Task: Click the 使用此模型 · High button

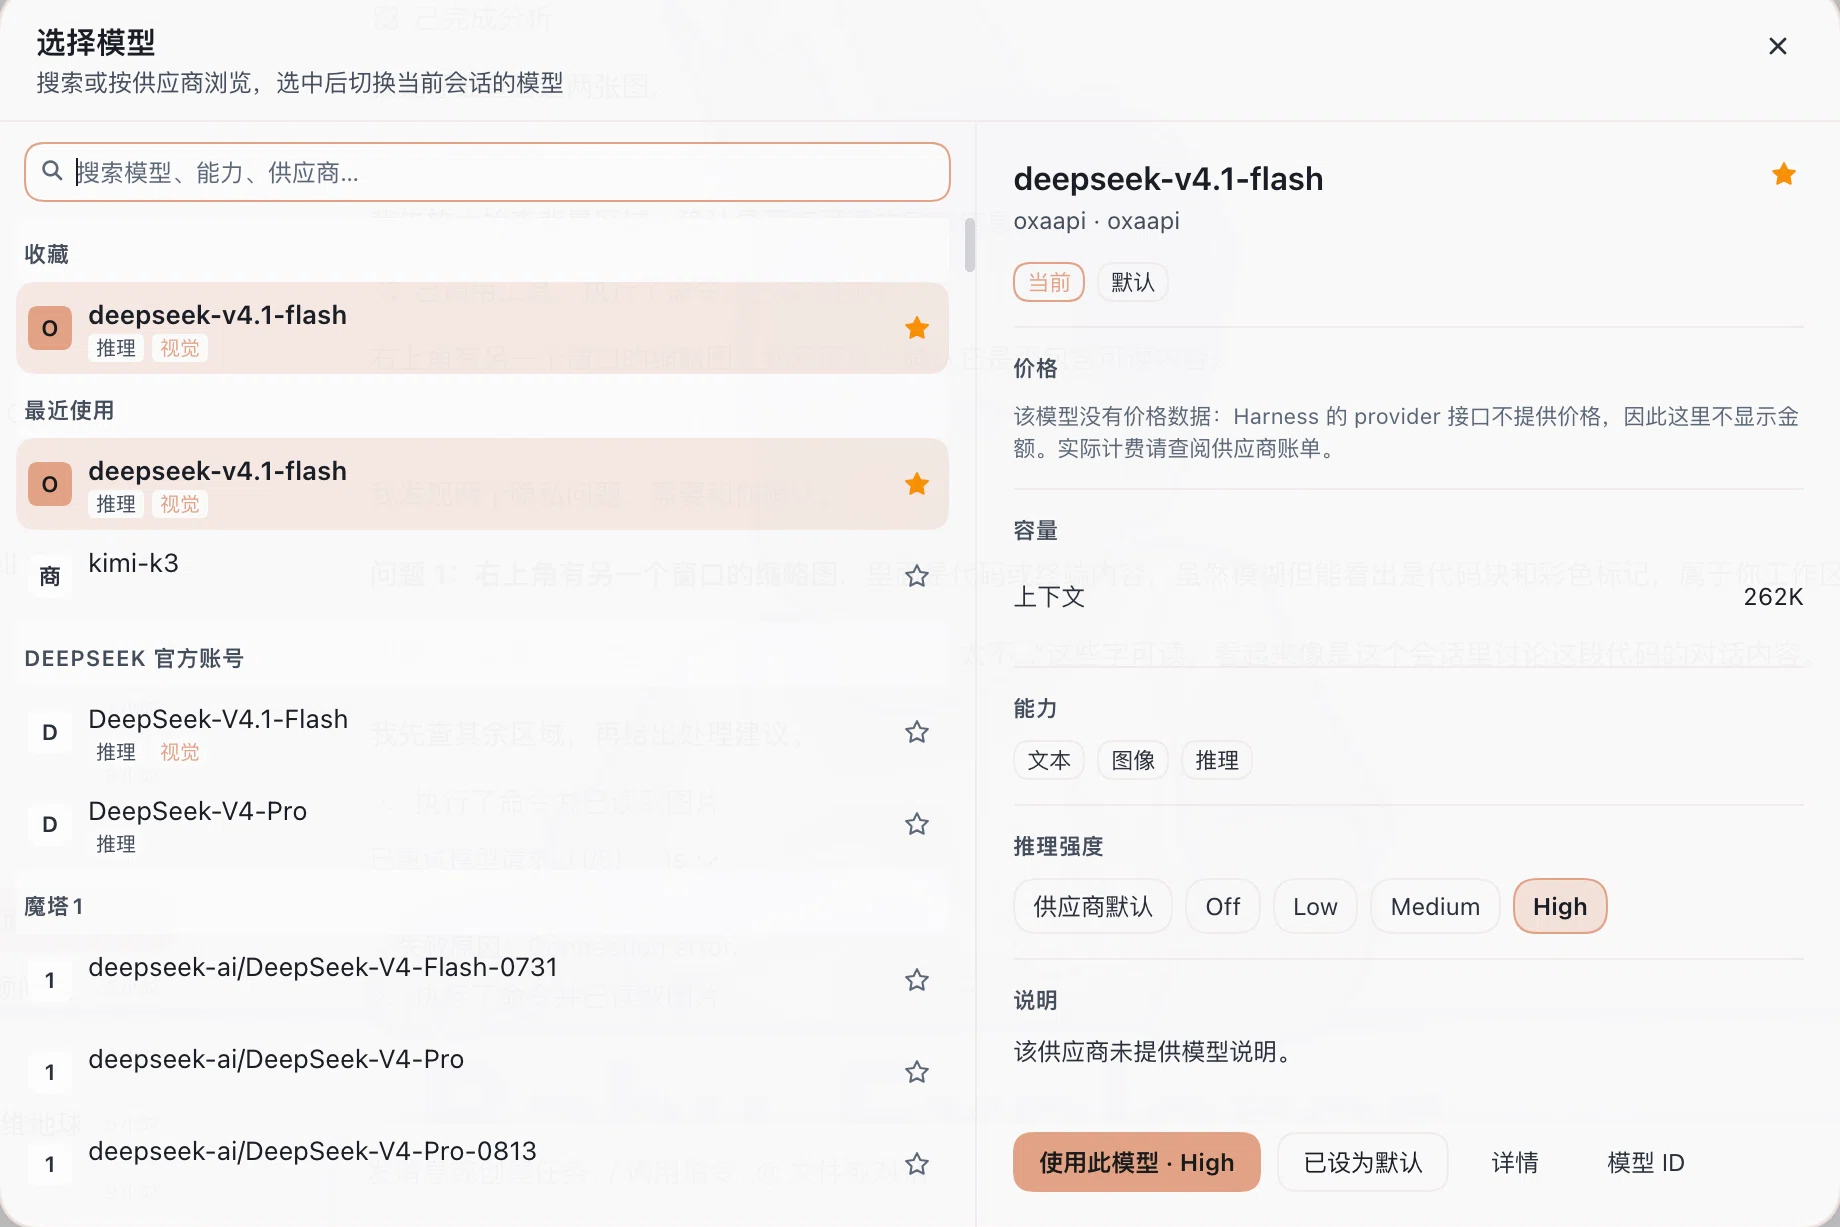Action: coord(1136,1162)
